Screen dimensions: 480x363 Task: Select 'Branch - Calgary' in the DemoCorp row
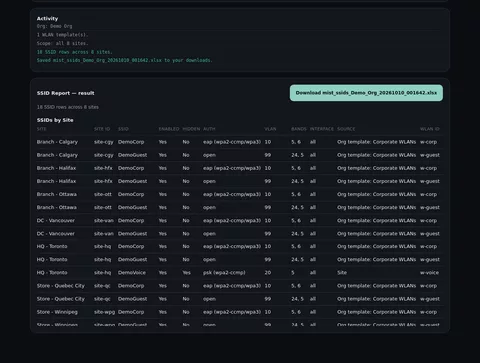point(57,142)
